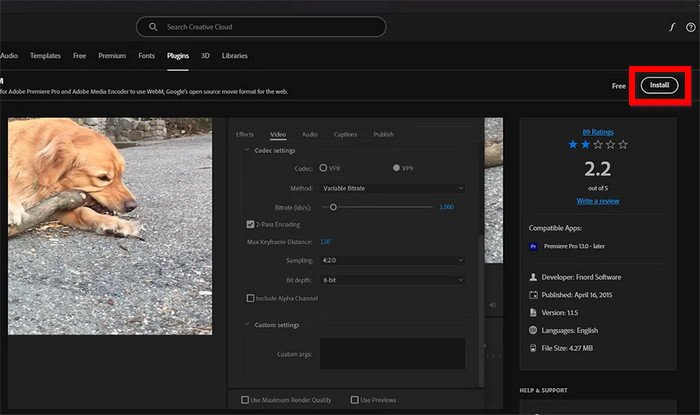Screen dimensions: 700x415
Task: Click the Write a review link
Action: click(598, 201)
